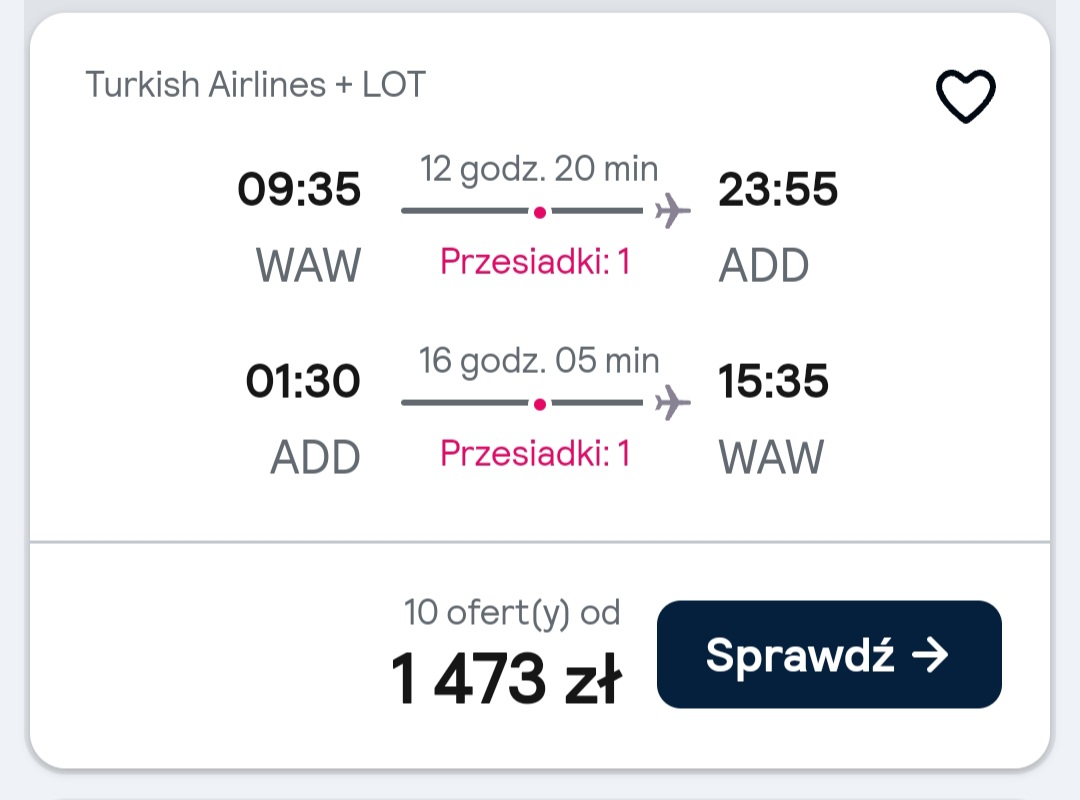Click the return Przesiadki: 1 label
Viewport: 1080px width, 800px height.
[535, 453]
